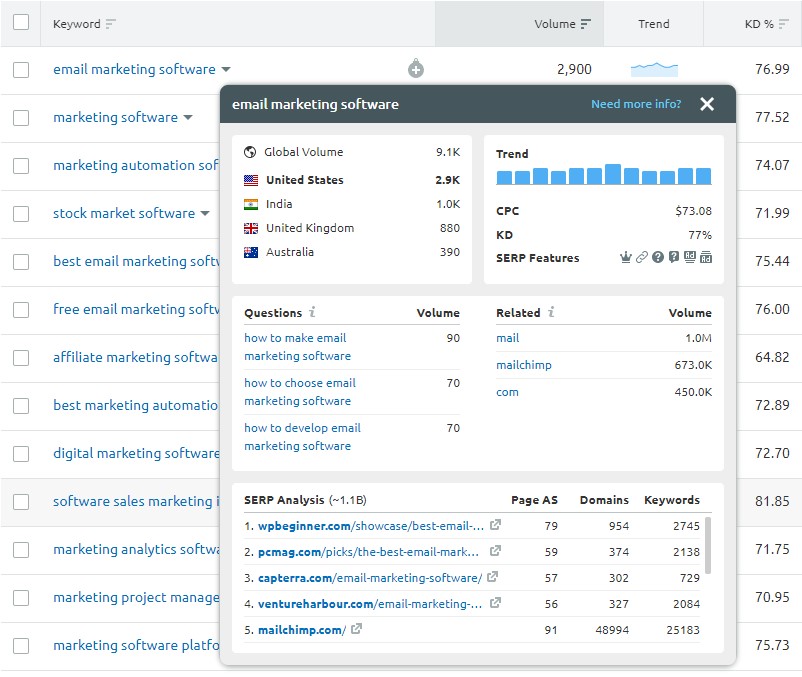Open wpbeginner.com result via external link icon
Screen dimensions: 802x677
pyautogui.click(x=495, y=525)
